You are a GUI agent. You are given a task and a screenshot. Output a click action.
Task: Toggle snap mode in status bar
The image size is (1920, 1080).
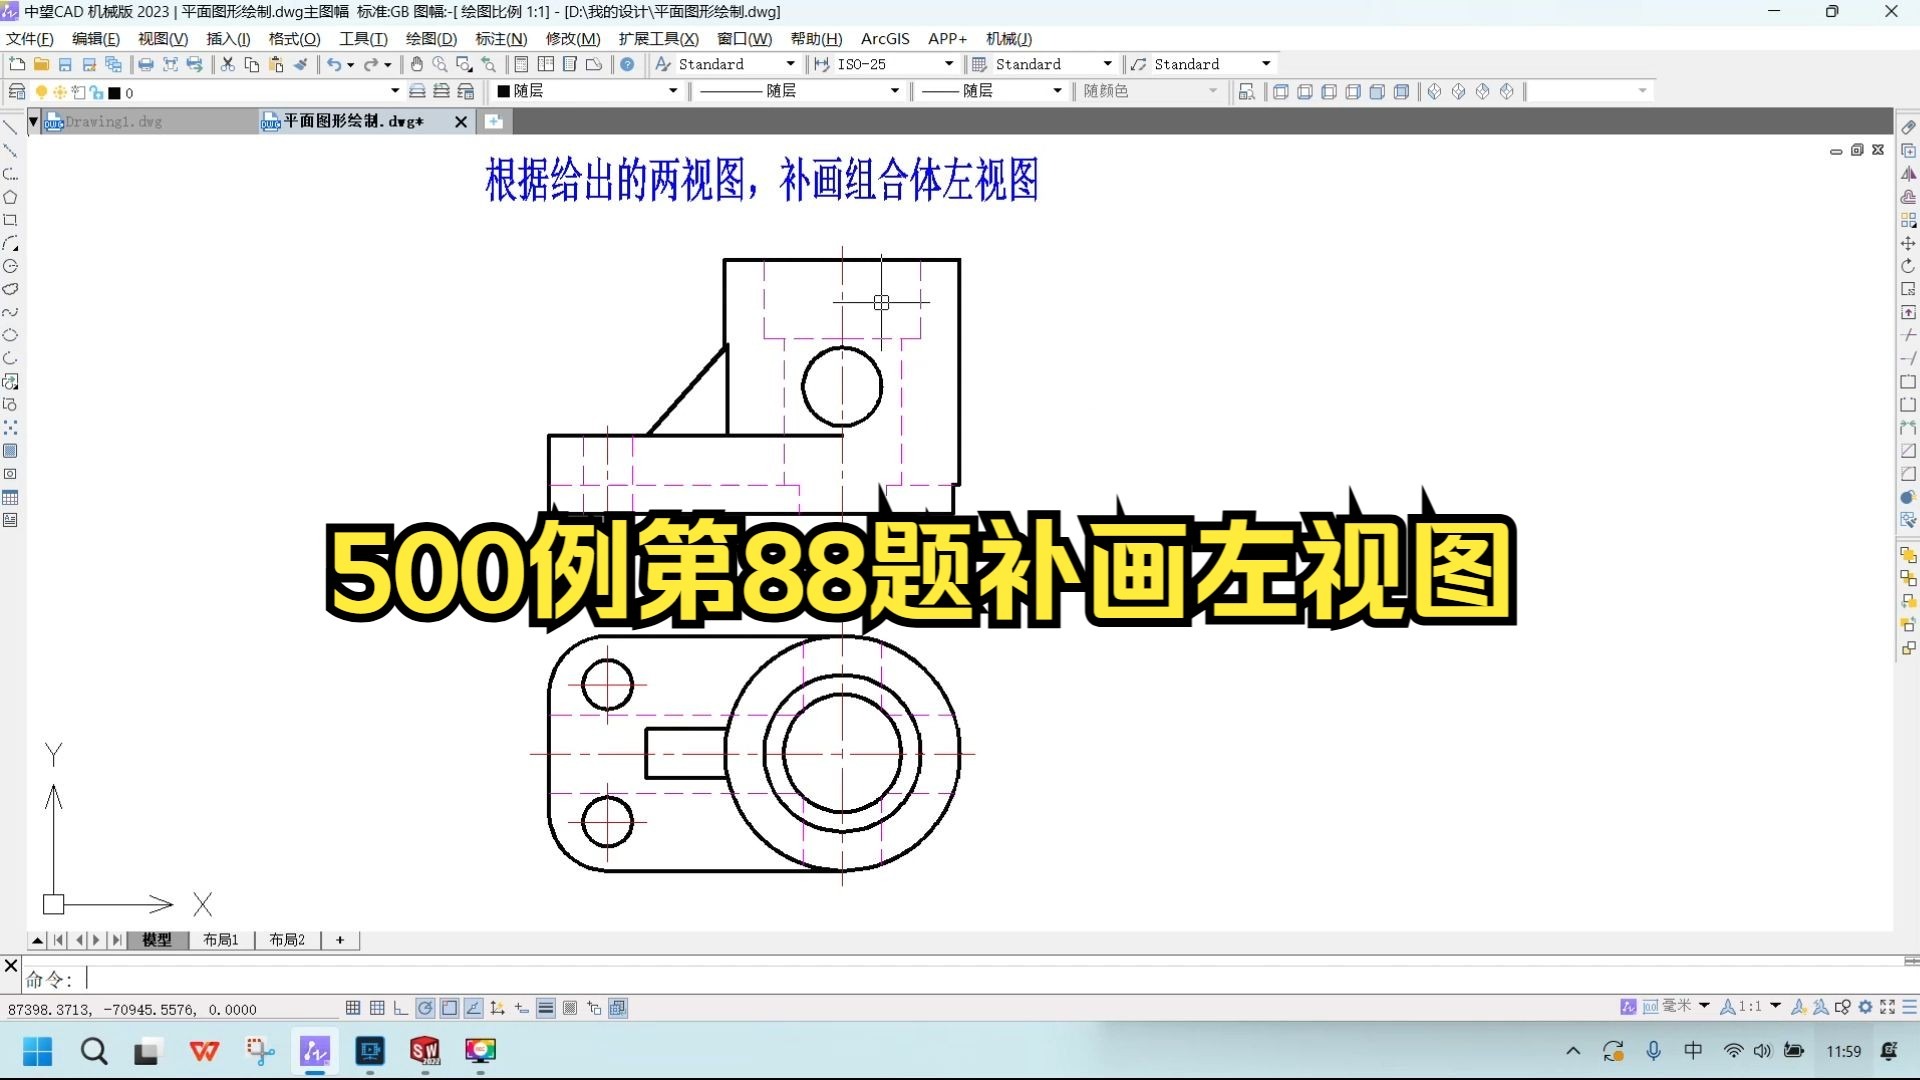[353, 1008]
